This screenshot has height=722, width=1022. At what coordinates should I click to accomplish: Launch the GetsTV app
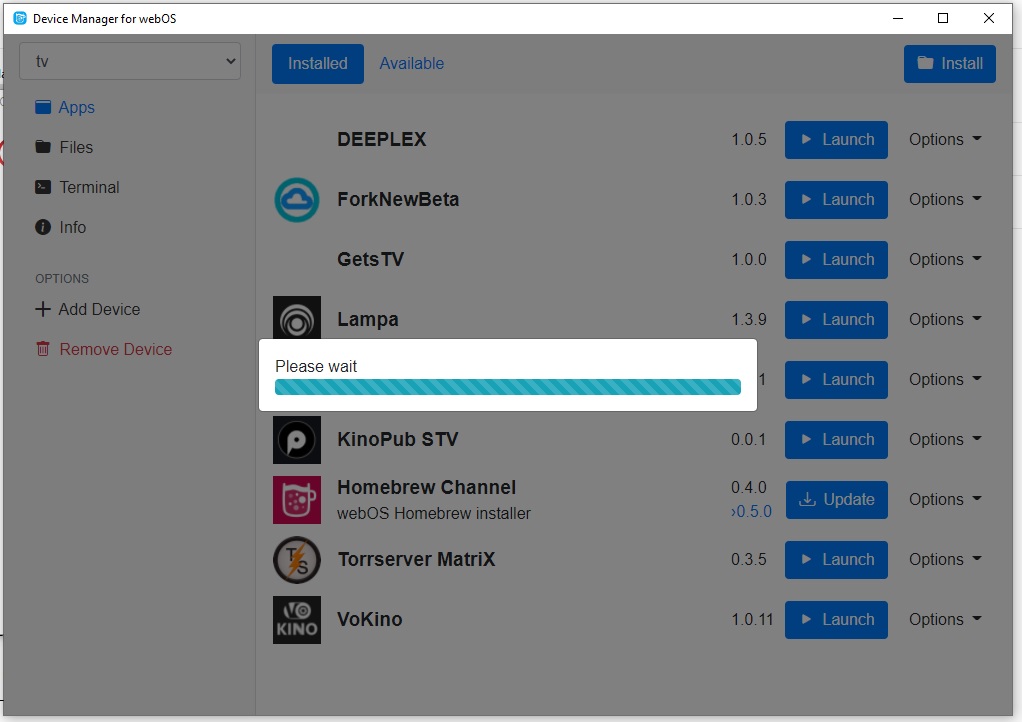click(x=836, y=260)
